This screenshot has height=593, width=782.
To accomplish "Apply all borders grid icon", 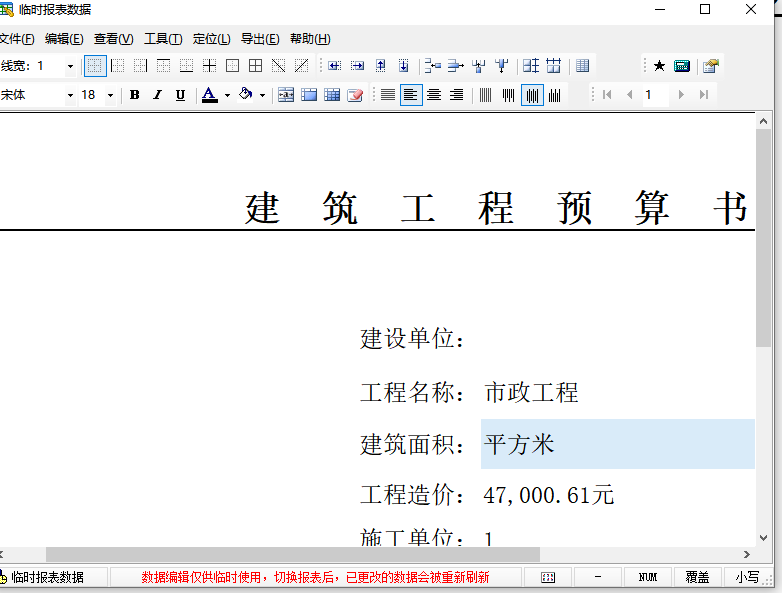I will 255,66.
